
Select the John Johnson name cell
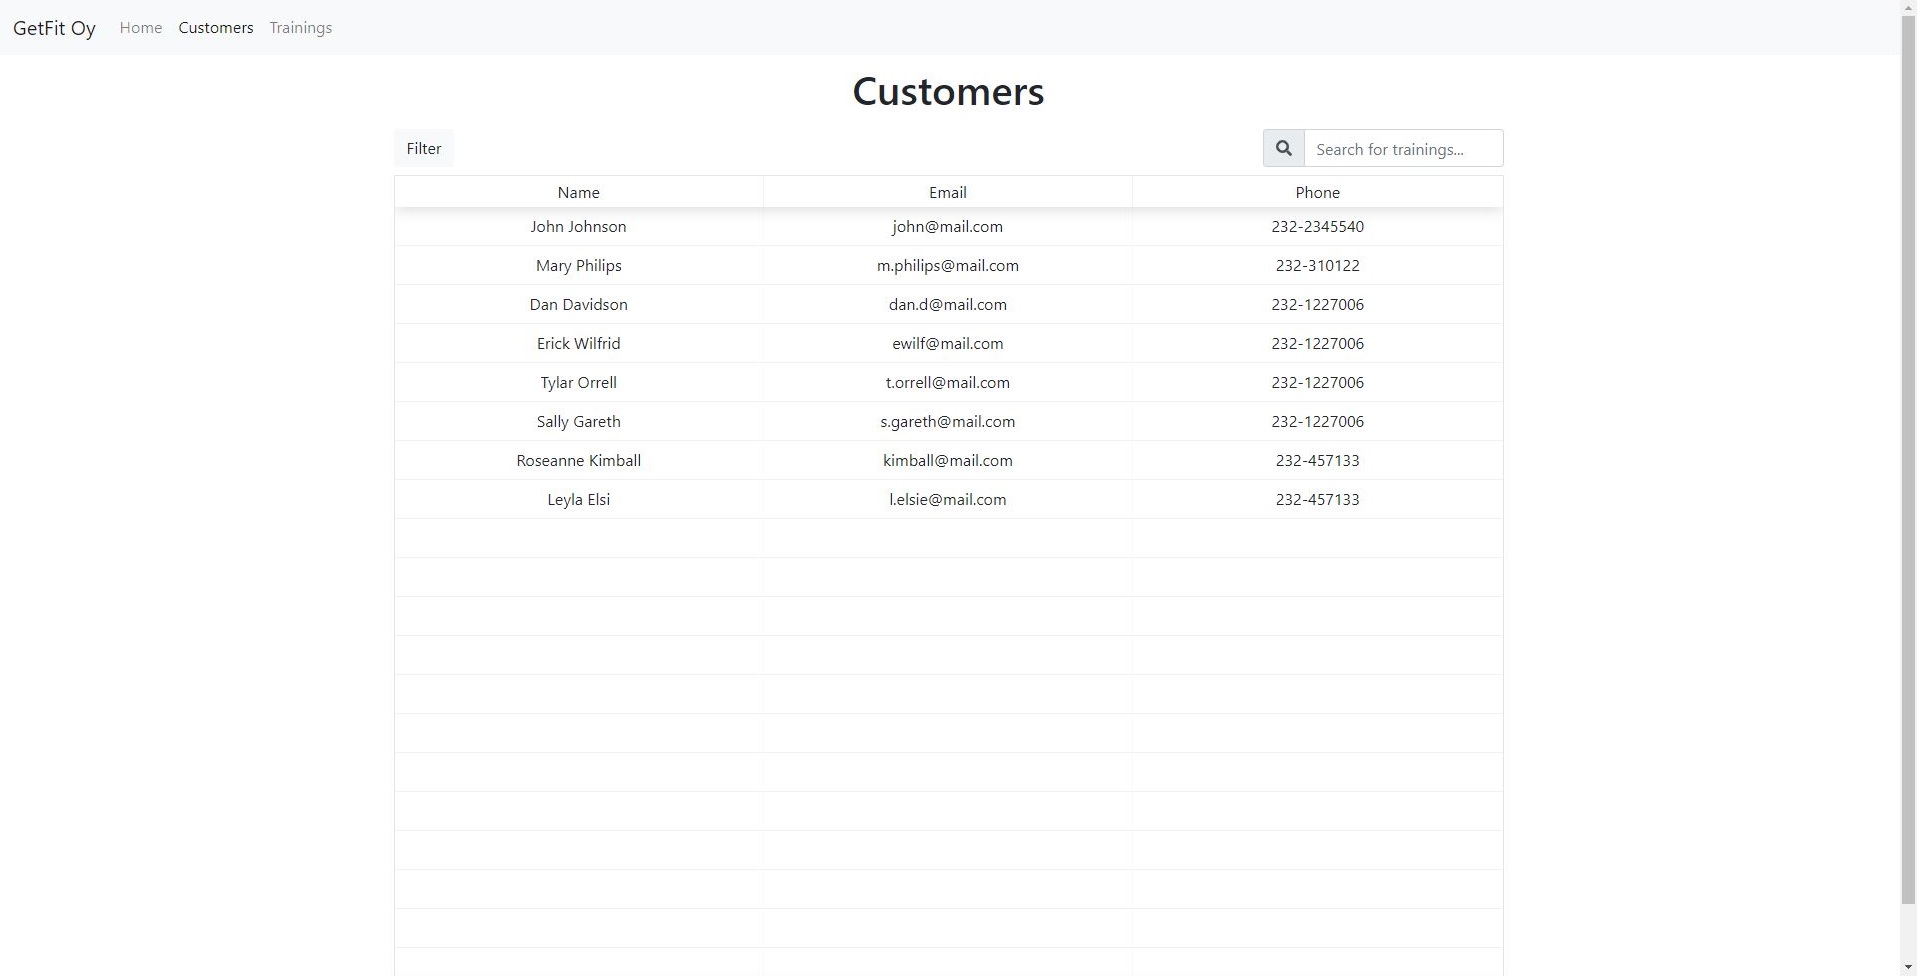tap(579, 227)
